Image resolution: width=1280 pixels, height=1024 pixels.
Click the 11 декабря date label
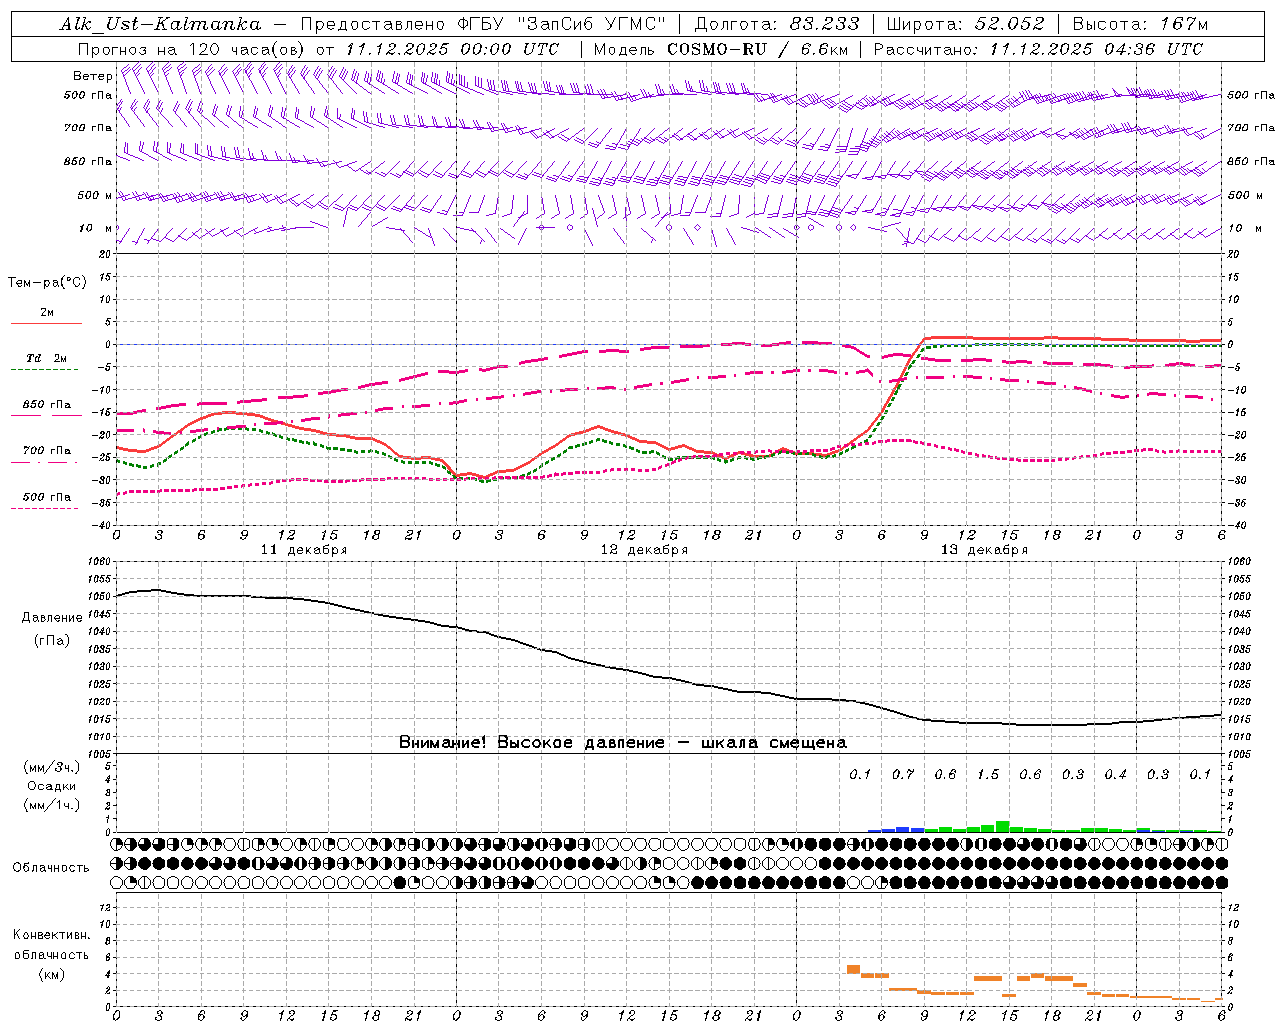304,550
